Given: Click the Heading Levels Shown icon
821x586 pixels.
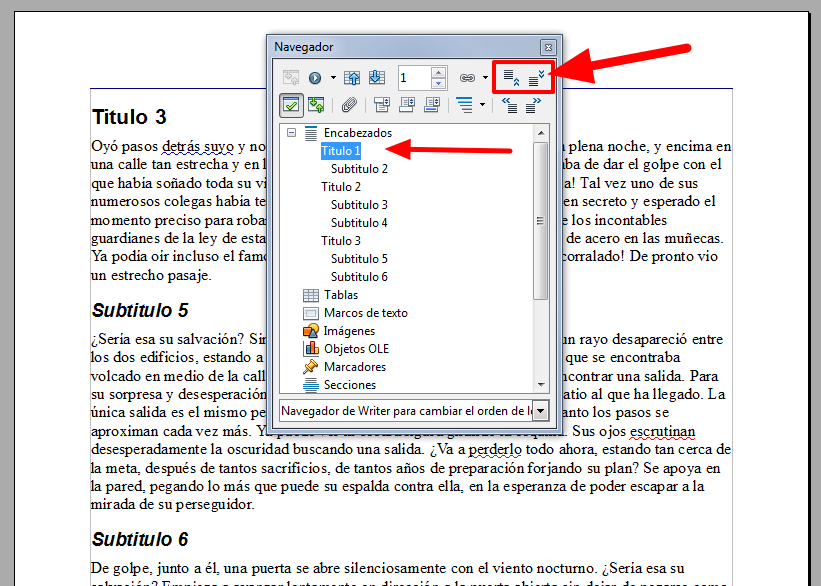Looking at the screenshot, I should tap(464, 105).
